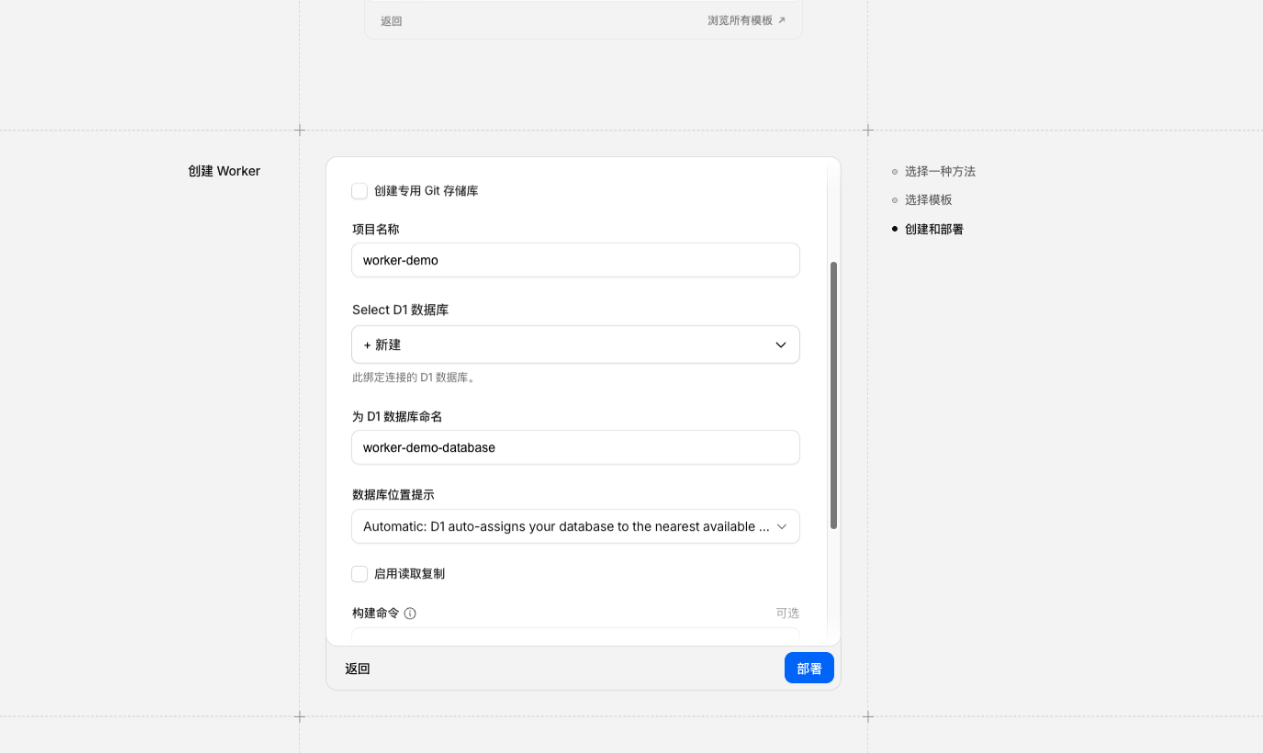
Task: Click the chevron icon in the Automatic location field
Action: (782, 527)
